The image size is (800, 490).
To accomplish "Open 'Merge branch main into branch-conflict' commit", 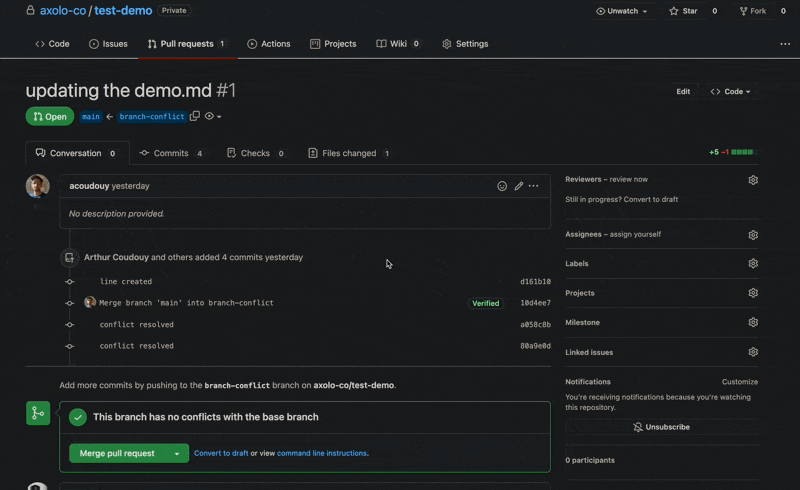I will 186,303.
